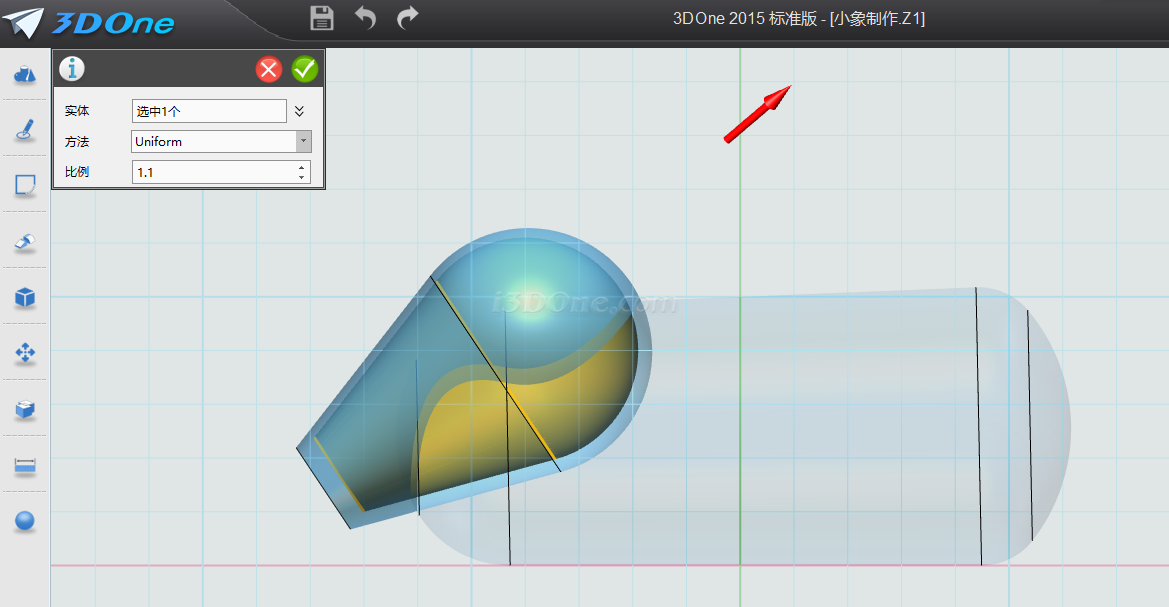1169x607 pixels.
Task: Confirm scaling with the green checkmark
Action: (x=305, y=69)
